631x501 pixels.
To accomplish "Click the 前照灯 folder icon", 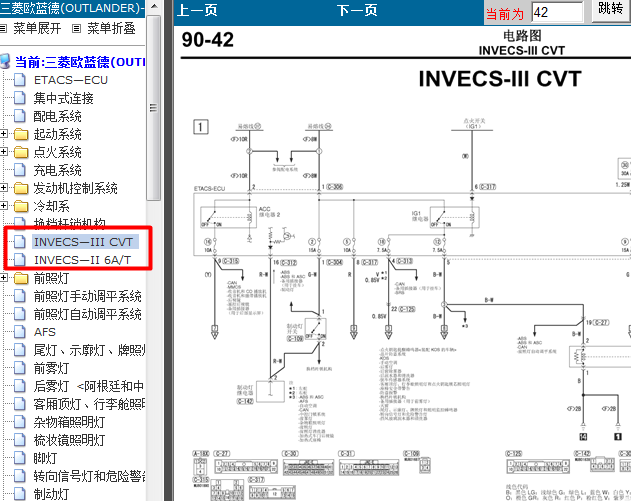I will tap(21, 278).
